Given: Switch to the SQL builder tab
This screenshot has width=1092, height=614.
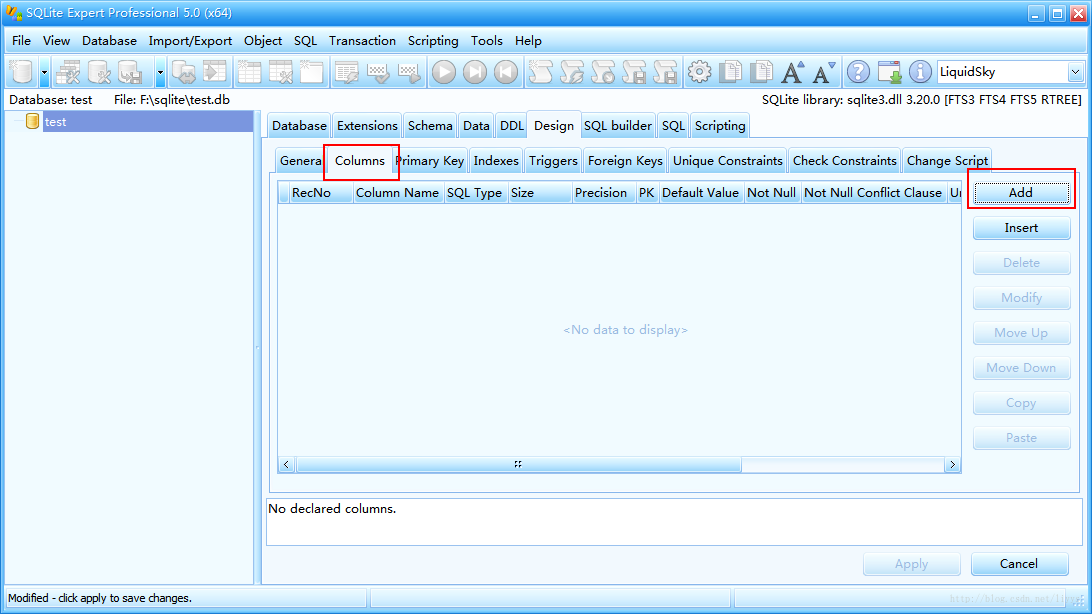Looking at the screenshot, I should click(x=618, y=126).
